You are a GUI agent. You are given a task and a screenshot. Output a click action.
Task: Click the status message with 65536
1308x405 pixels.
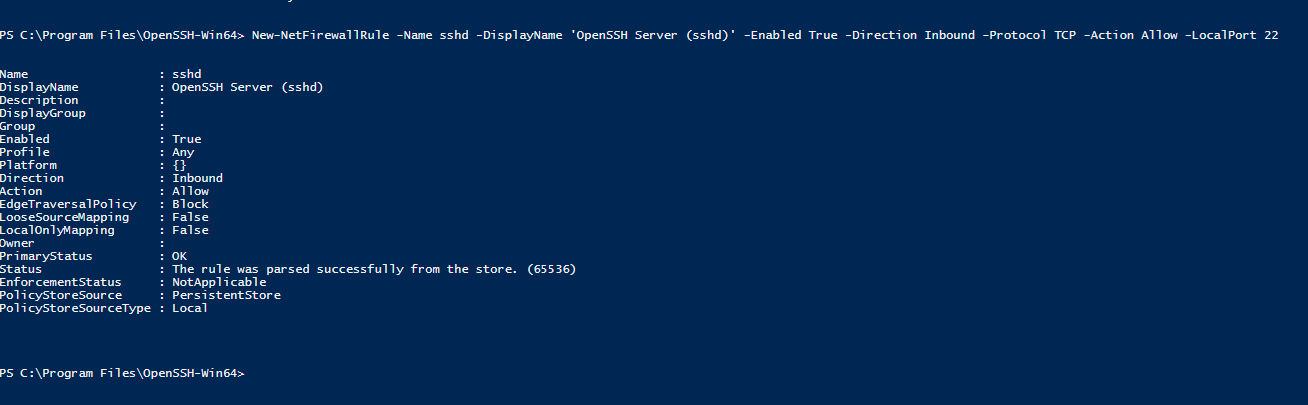tap(374, 269)
